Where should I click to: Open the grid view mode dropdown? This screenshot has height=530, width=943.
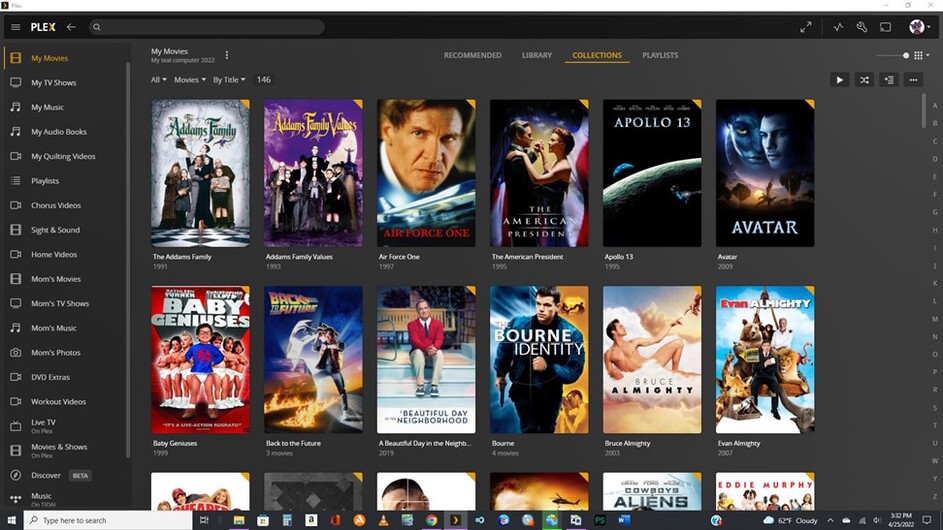[921, 55]
